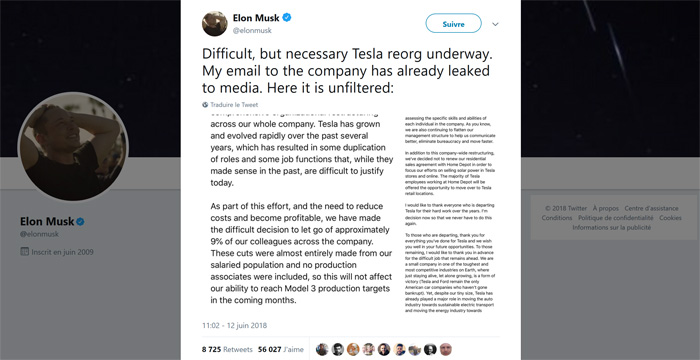The image size is (700, 360).
Task: Open the right email screenshot image
Action: click(x=450, y=214)
